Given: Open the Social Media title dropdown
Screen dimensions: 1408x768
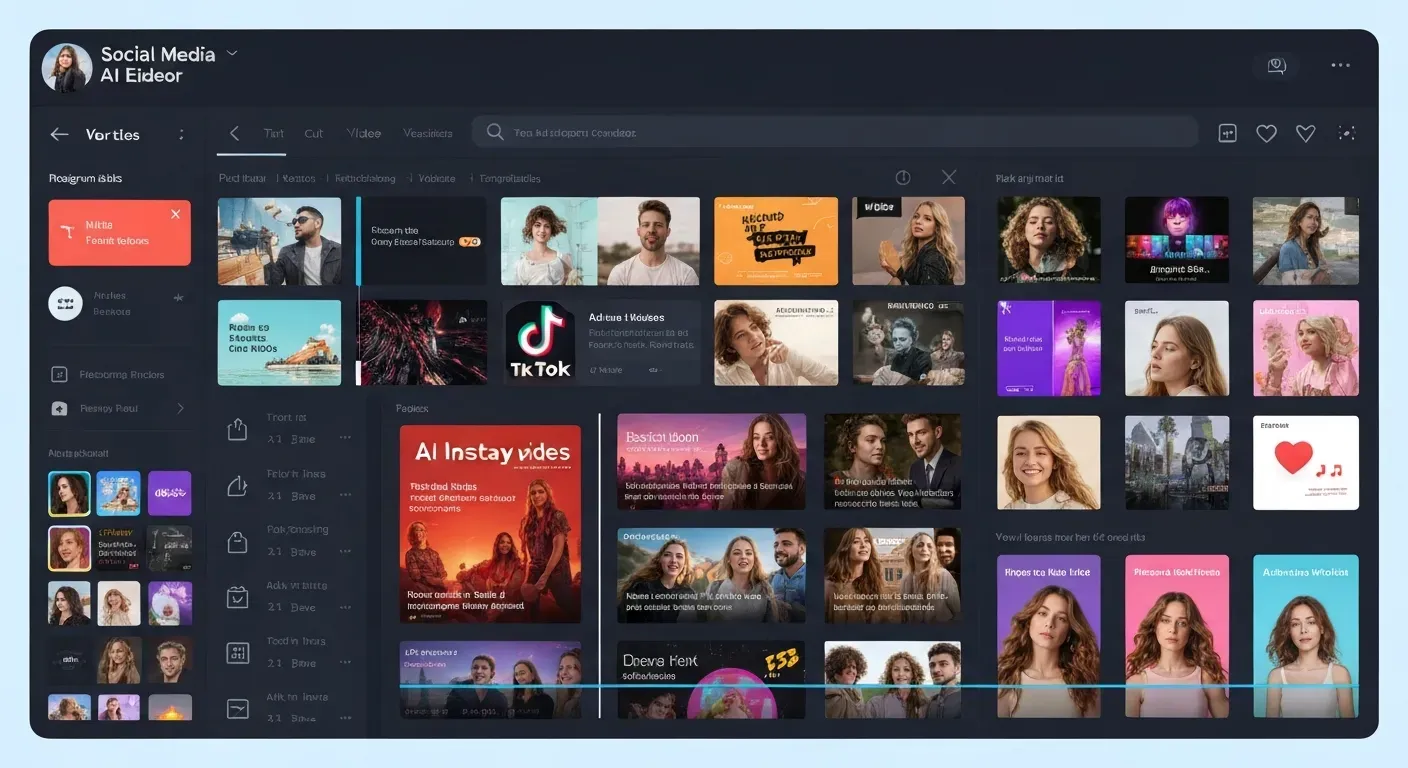Looking at the screenshot, I should point(231,54).
